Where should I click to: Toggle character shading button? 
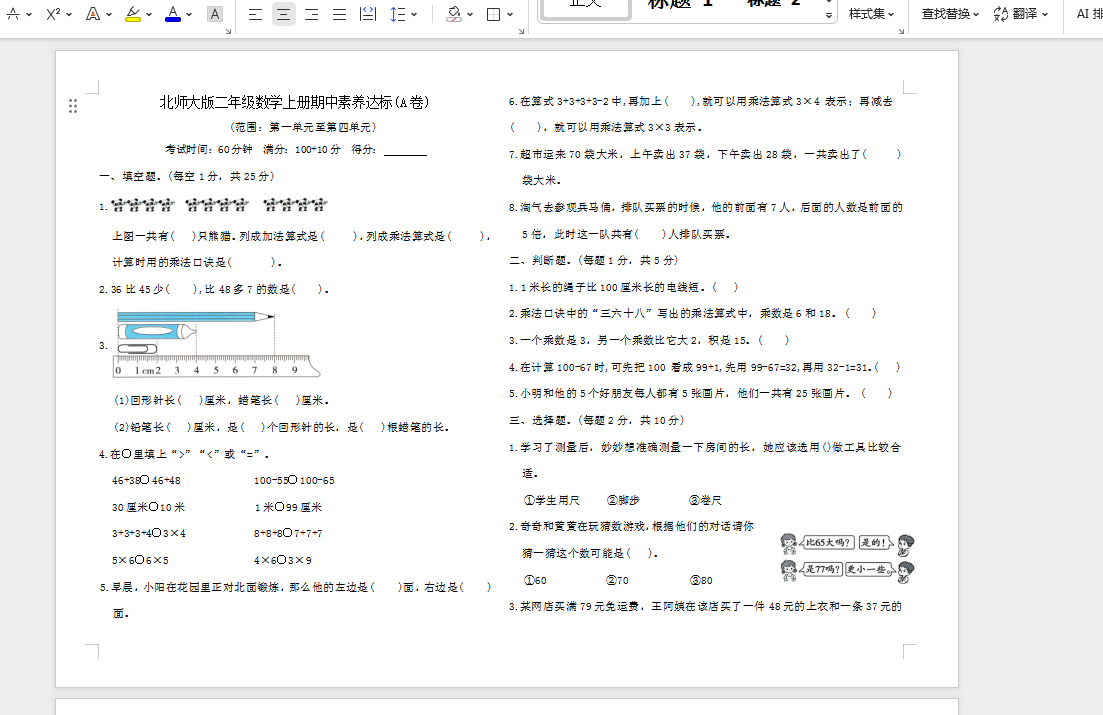[214, 14]
